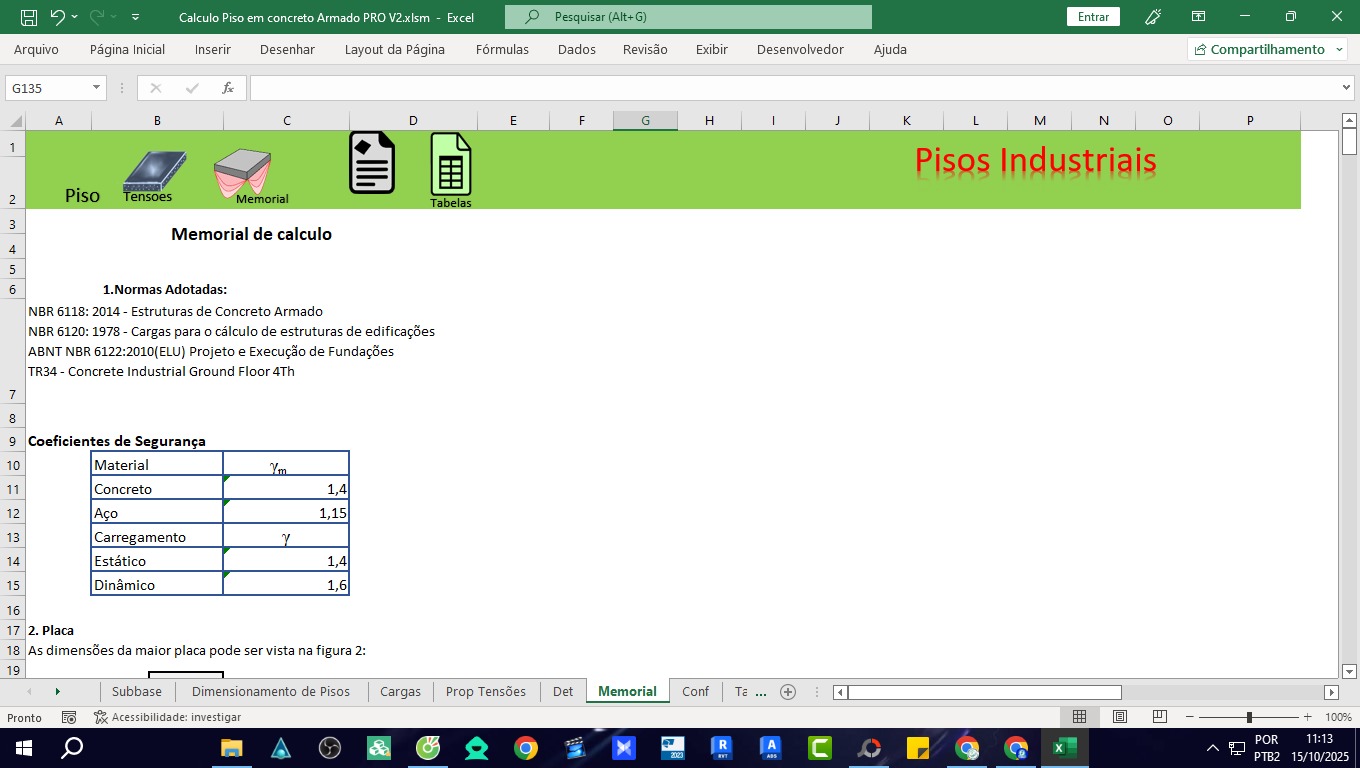The height and width of the screenshot is (768, 1360).
Task: Click the zoom slider handle
Action: coord(1249,717)
